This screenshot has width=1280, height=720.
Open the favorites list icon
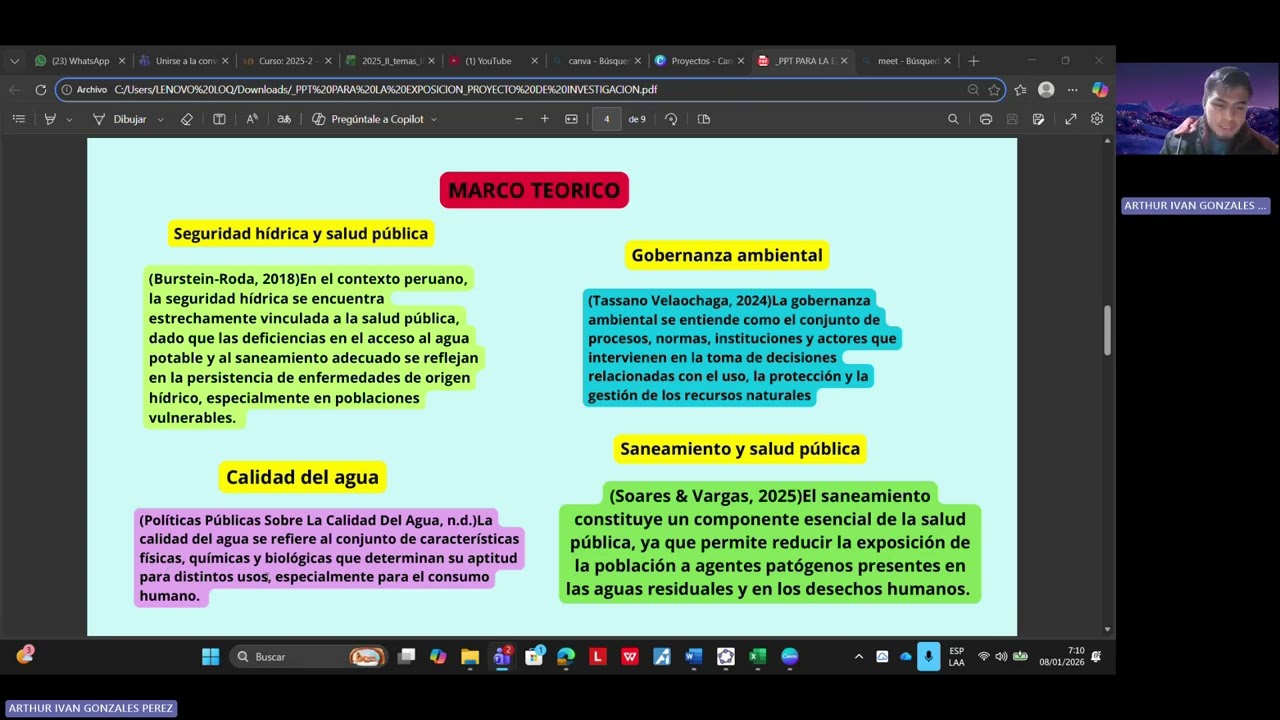tap(1020, 90)
